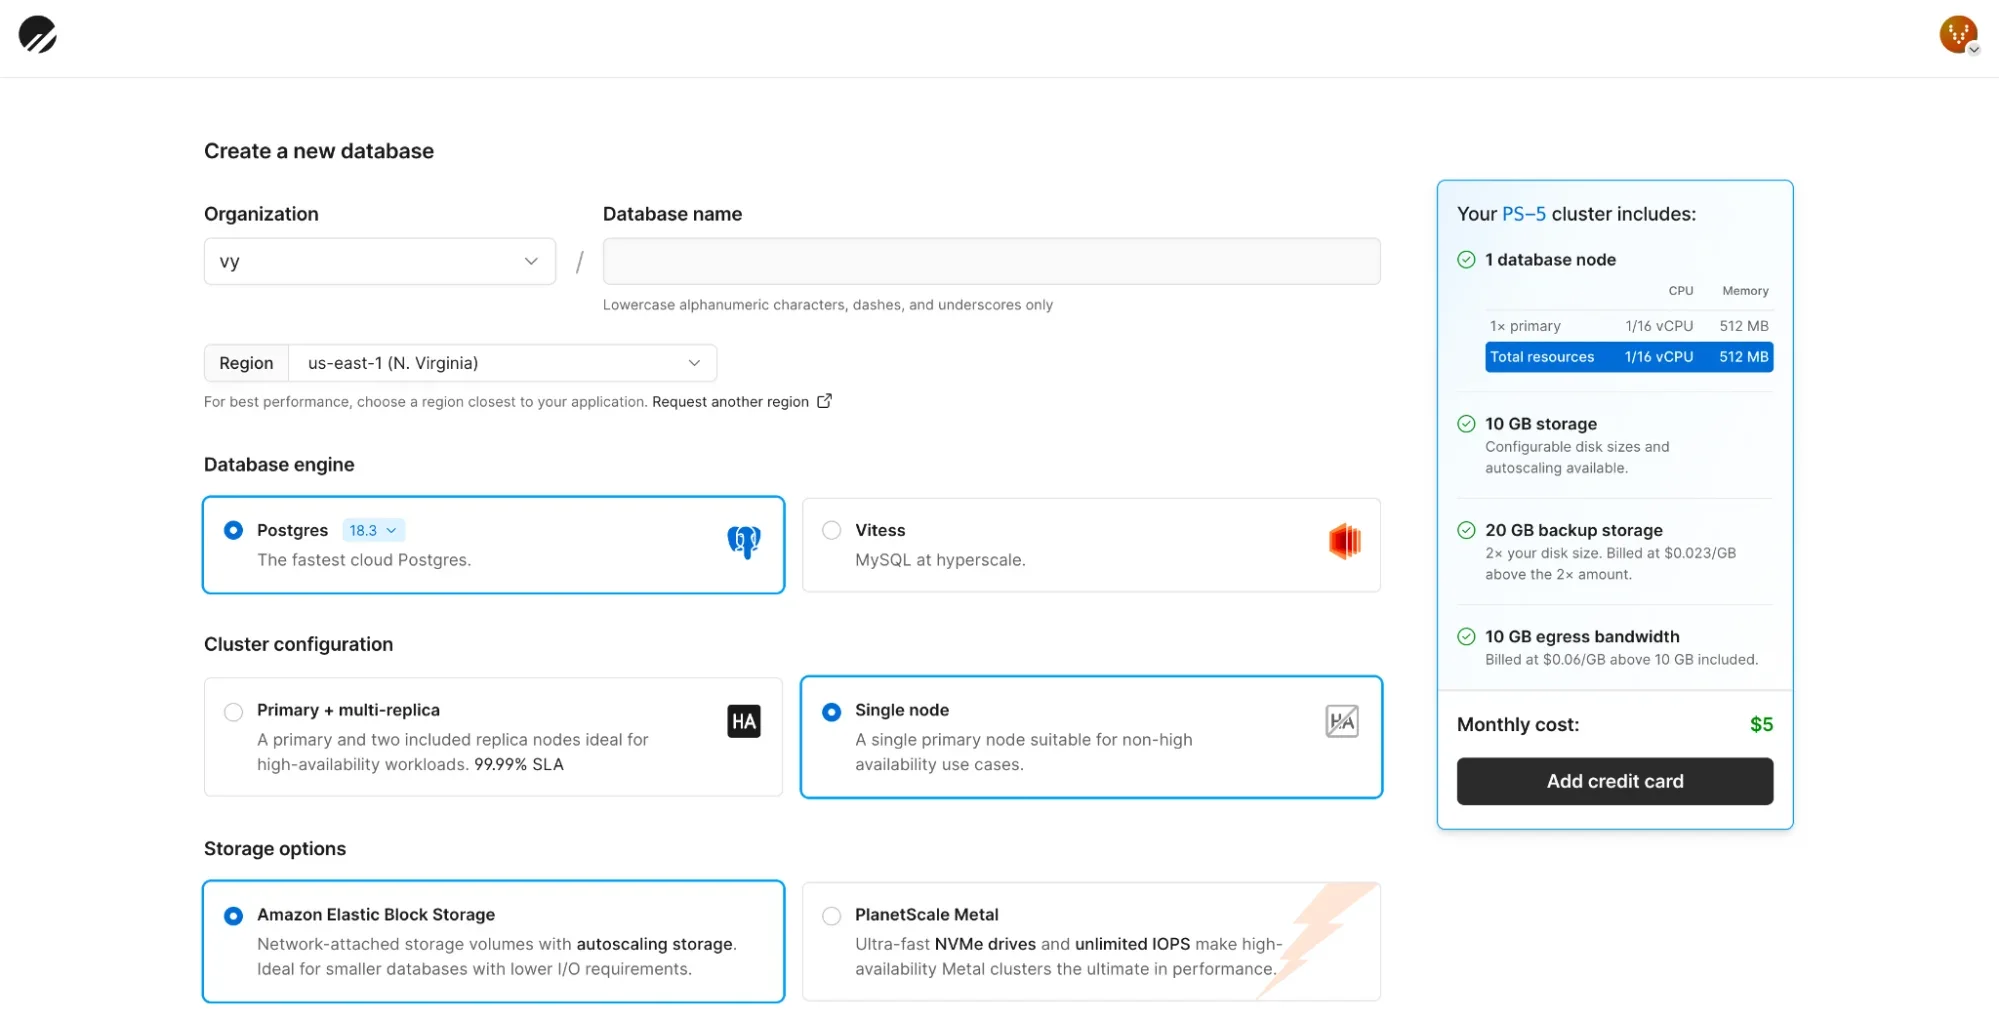Click the crossed-out HA icon on Single node
This screenshot has height=1027, width=1999.
tap(1342, 720)
